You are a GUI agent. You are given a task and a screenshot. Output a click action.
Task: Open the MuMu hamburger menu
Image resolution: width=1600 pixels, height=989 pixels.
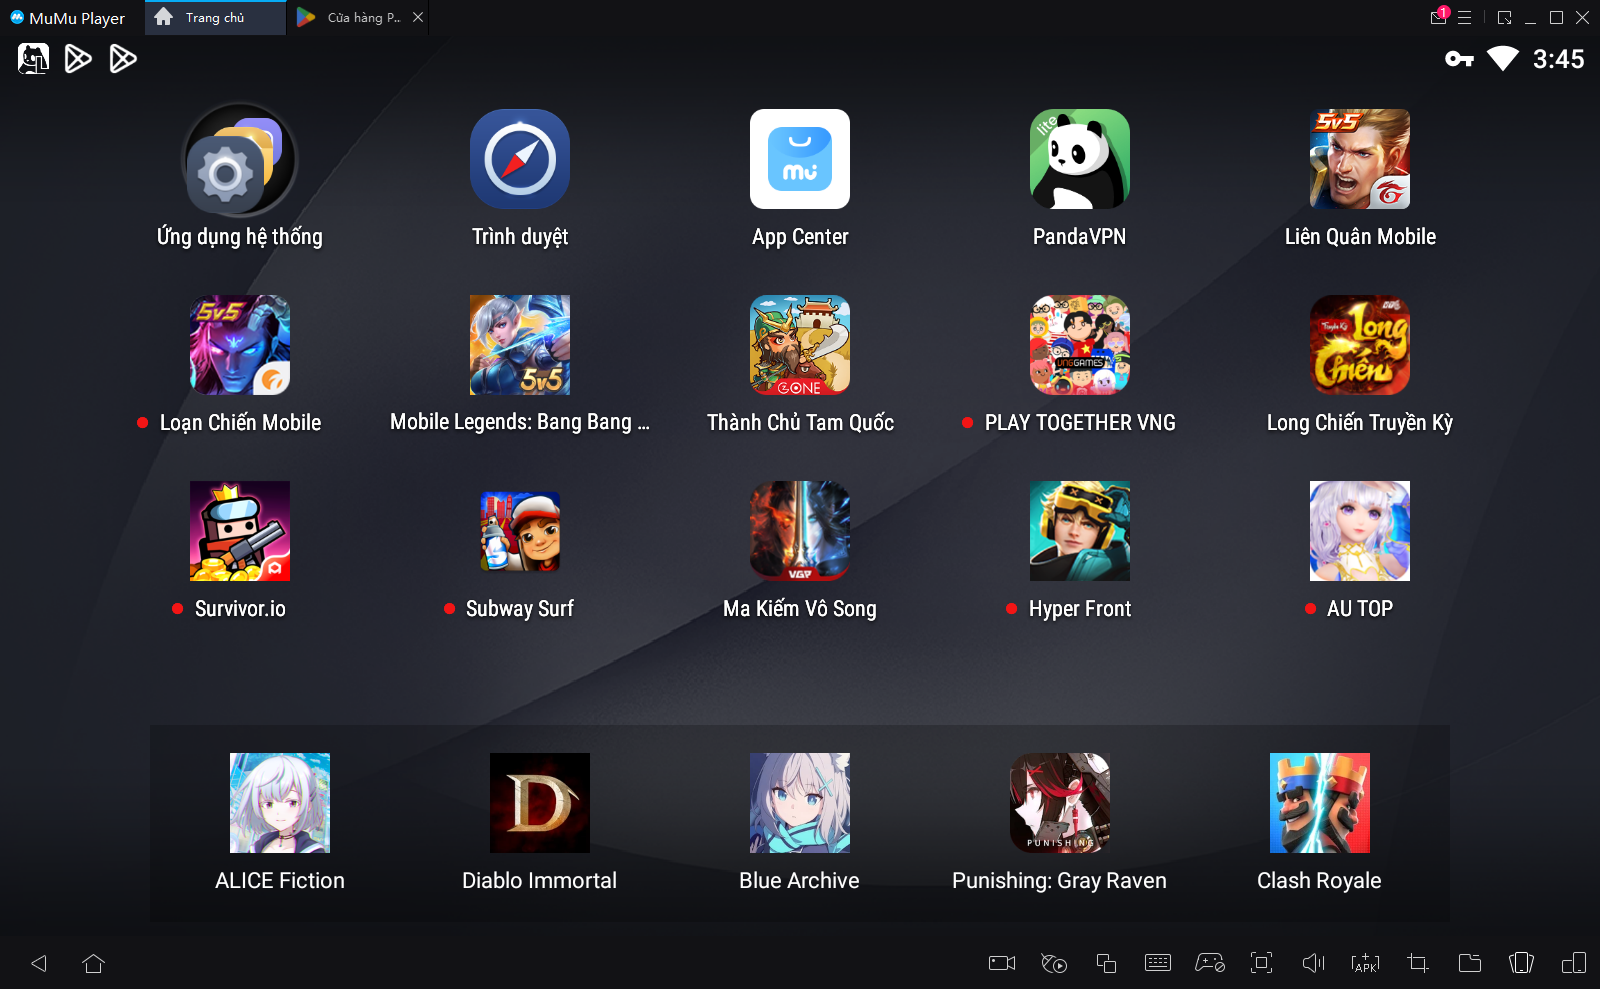[x=1464, y=18]
